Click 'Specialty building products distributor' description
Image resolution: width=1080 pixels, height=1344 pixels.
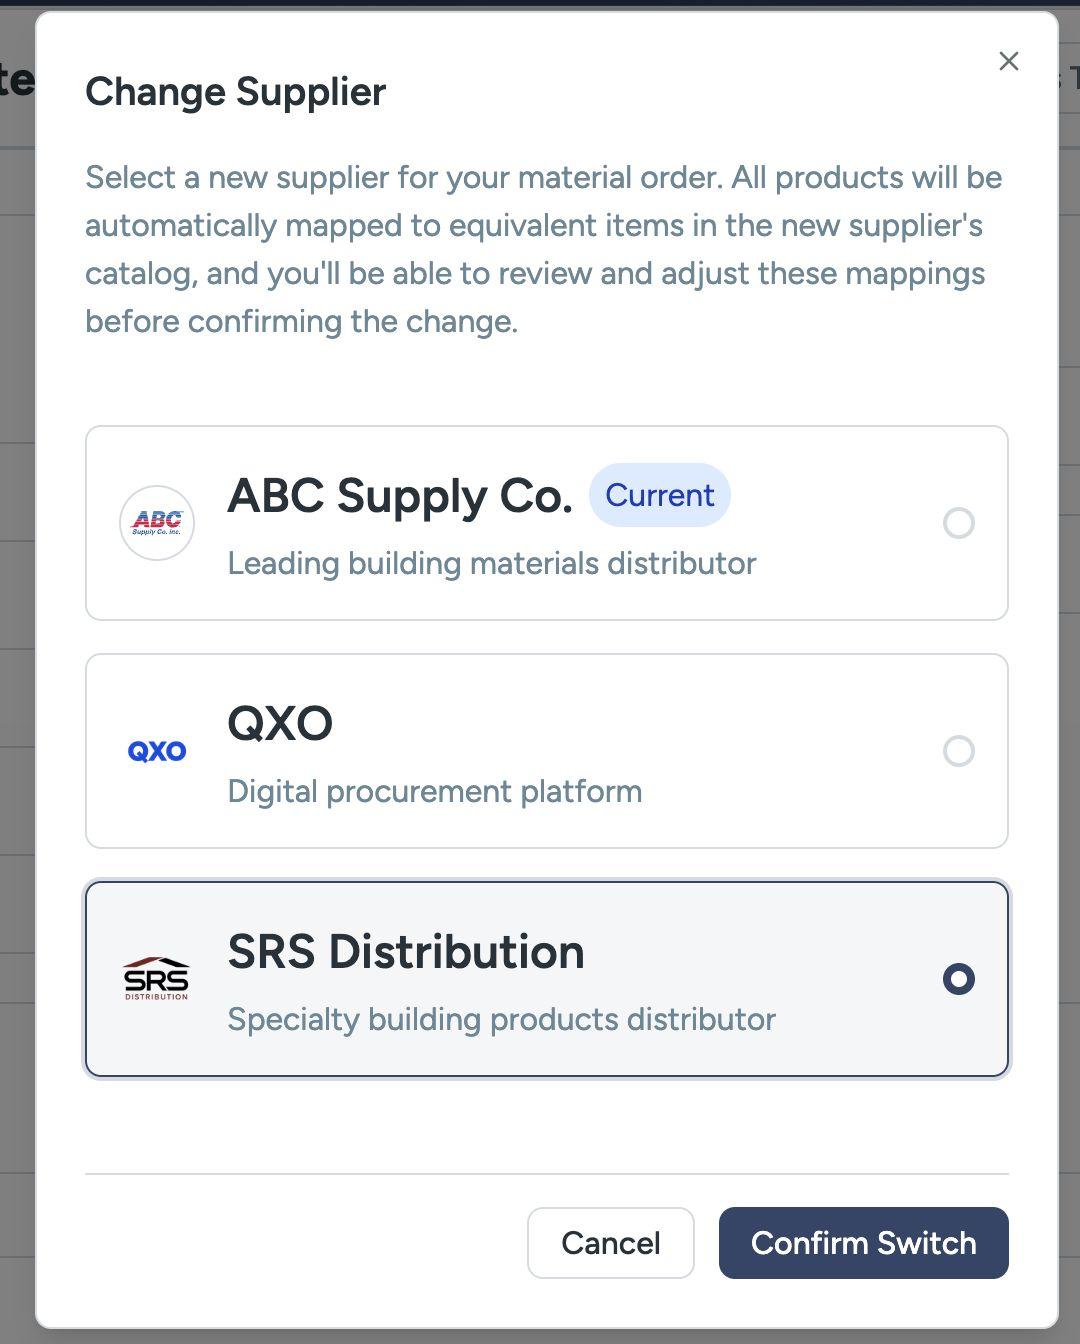501,1019
